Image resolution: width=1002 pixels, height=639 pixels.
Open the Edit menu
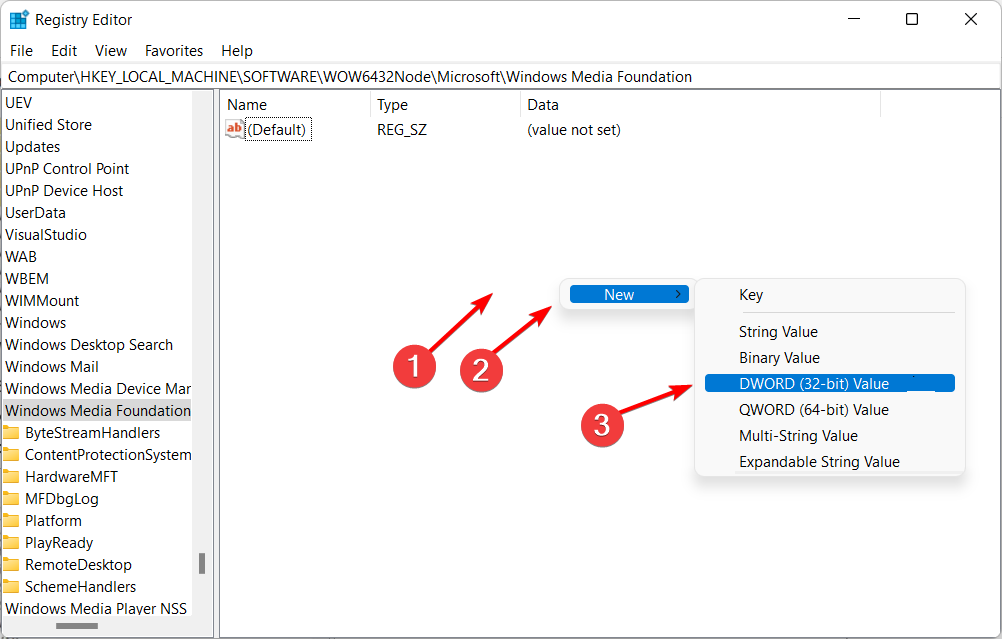(x=64, y=50)
